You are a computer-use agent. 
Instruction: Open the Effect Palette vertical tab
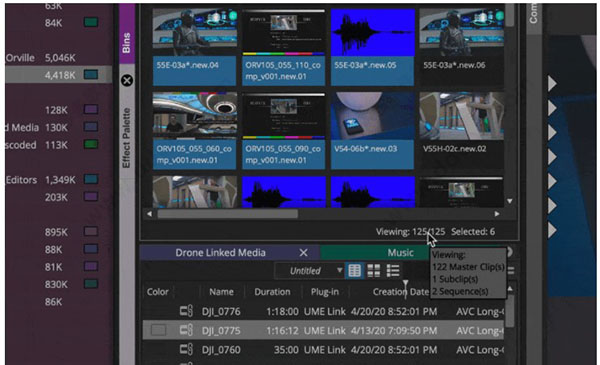pos(127,138)
